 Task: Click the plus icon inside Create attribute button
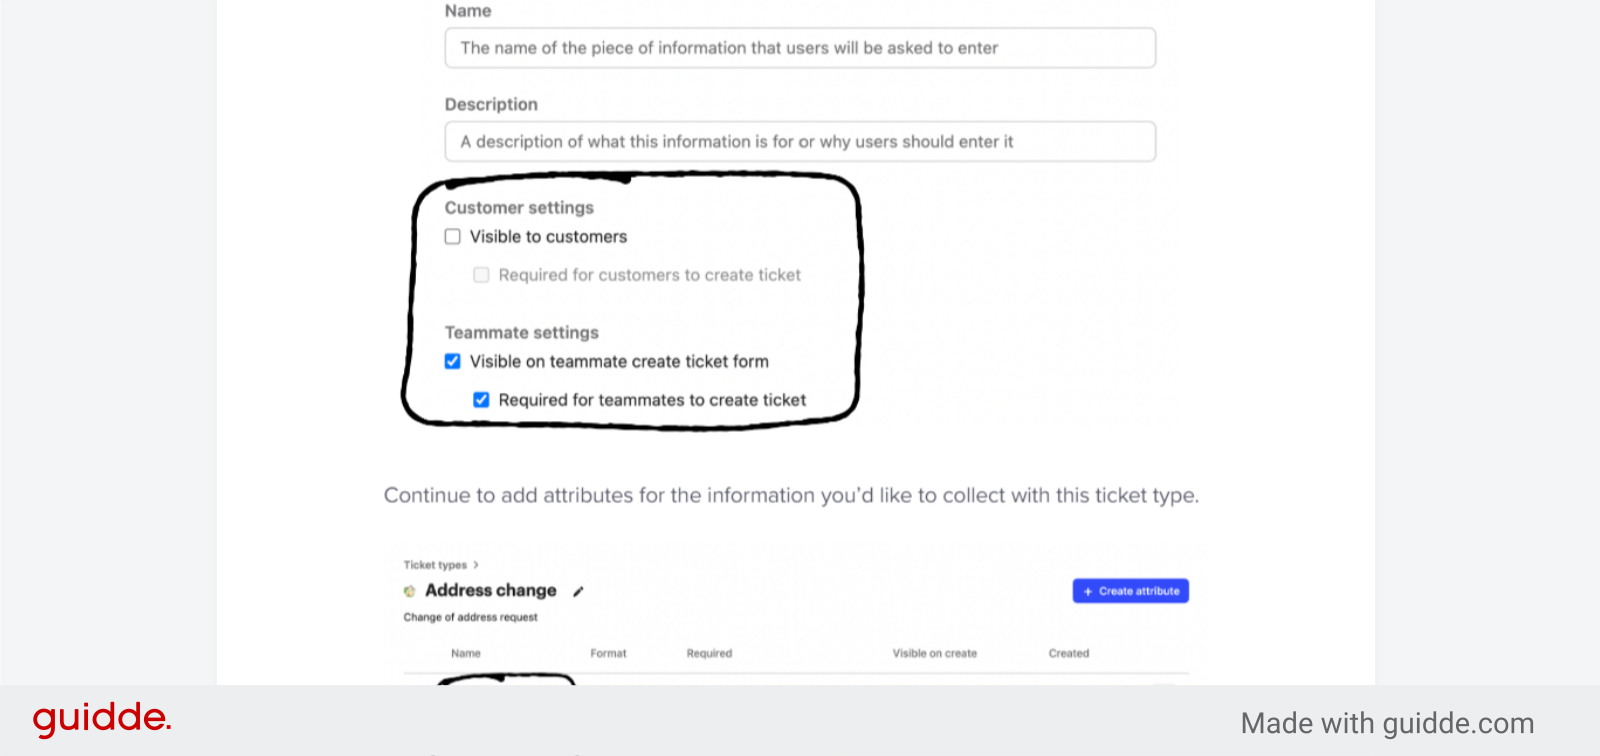coord(1087,590)
